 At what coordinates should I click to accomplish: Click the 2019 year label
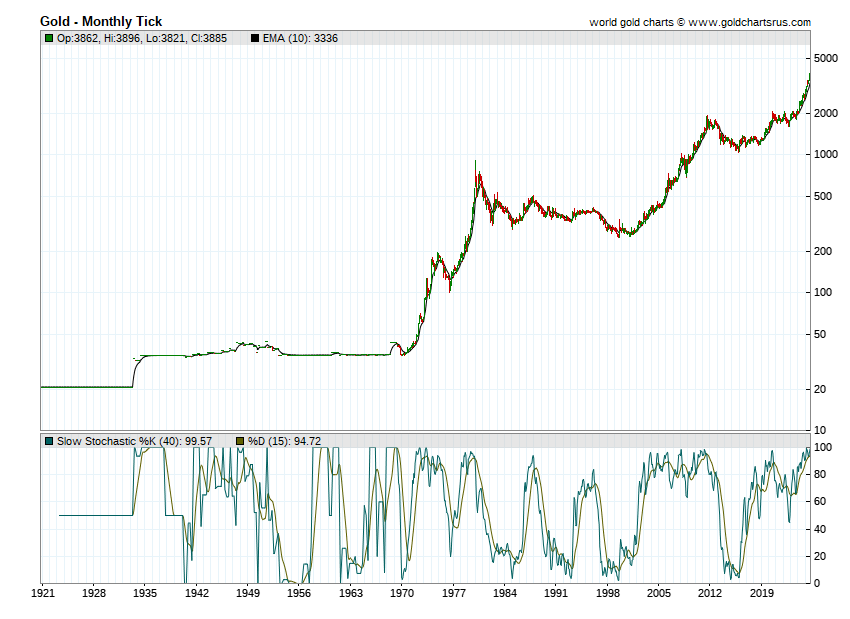tap(762, 593)
